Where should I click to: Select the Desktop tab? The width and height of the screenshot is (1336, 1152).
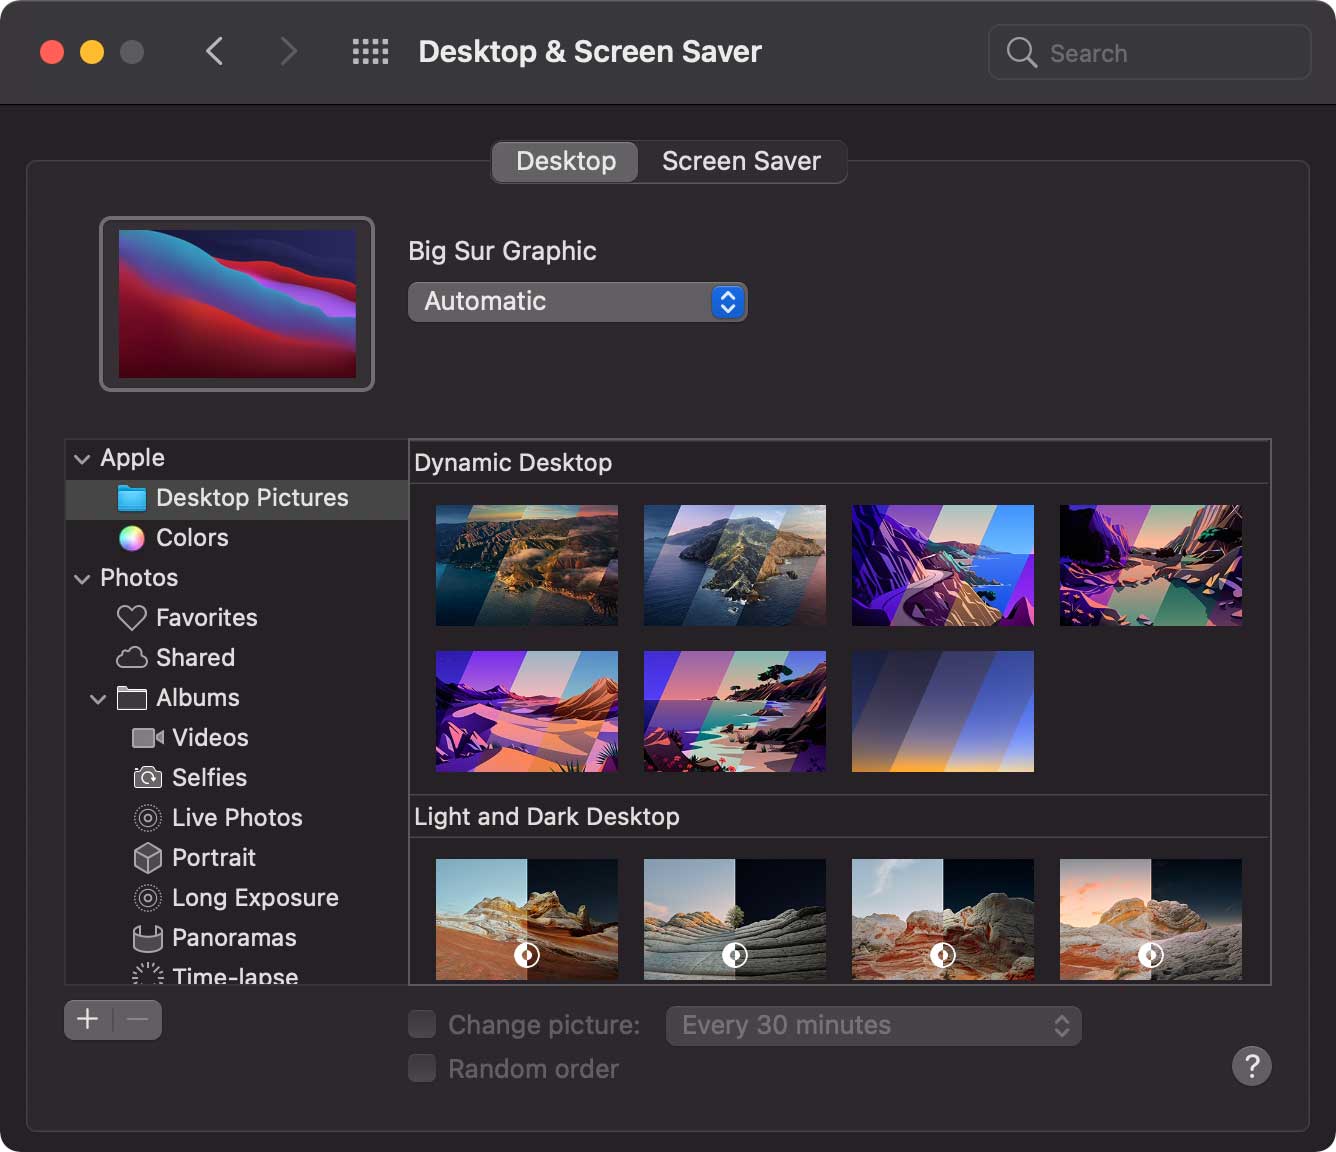(x=565, y=162)
